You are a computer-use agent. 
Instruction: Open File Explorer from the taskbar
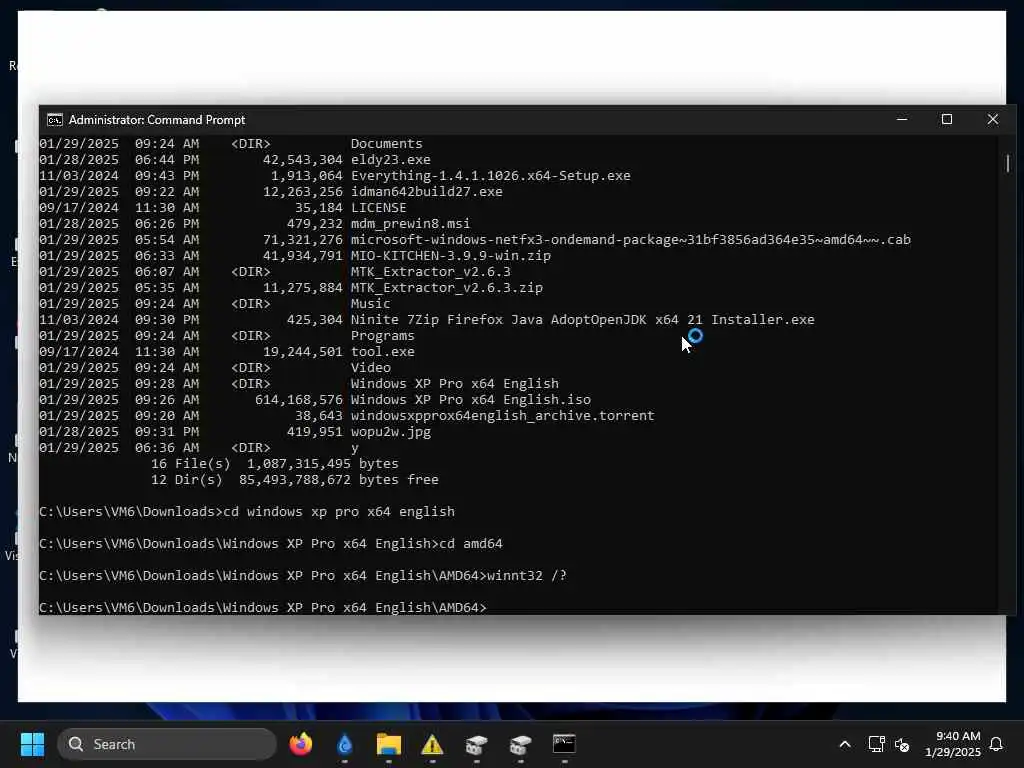389,744
